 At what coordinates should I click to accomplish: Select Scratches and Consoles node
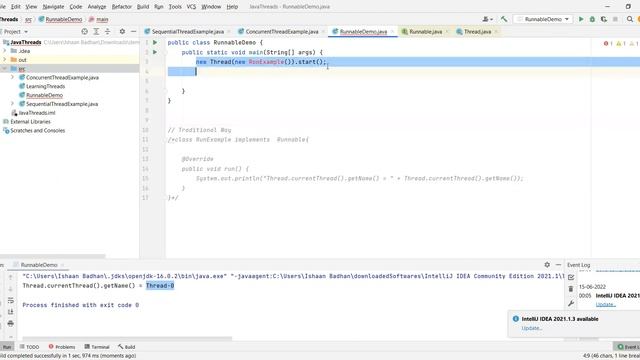(x=38, y=131)
